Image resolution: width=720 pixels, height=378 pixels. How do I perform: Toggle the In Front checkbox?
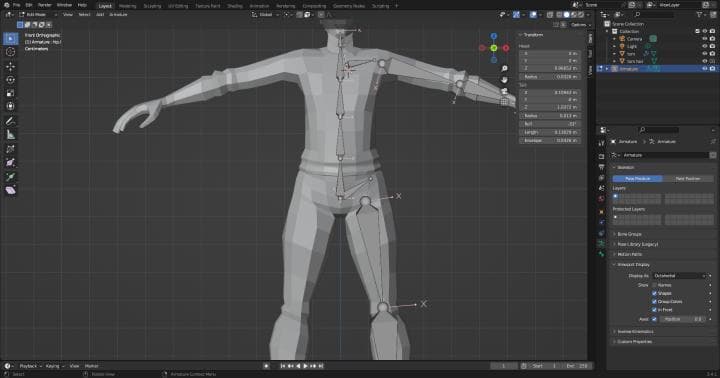(654, 310)
